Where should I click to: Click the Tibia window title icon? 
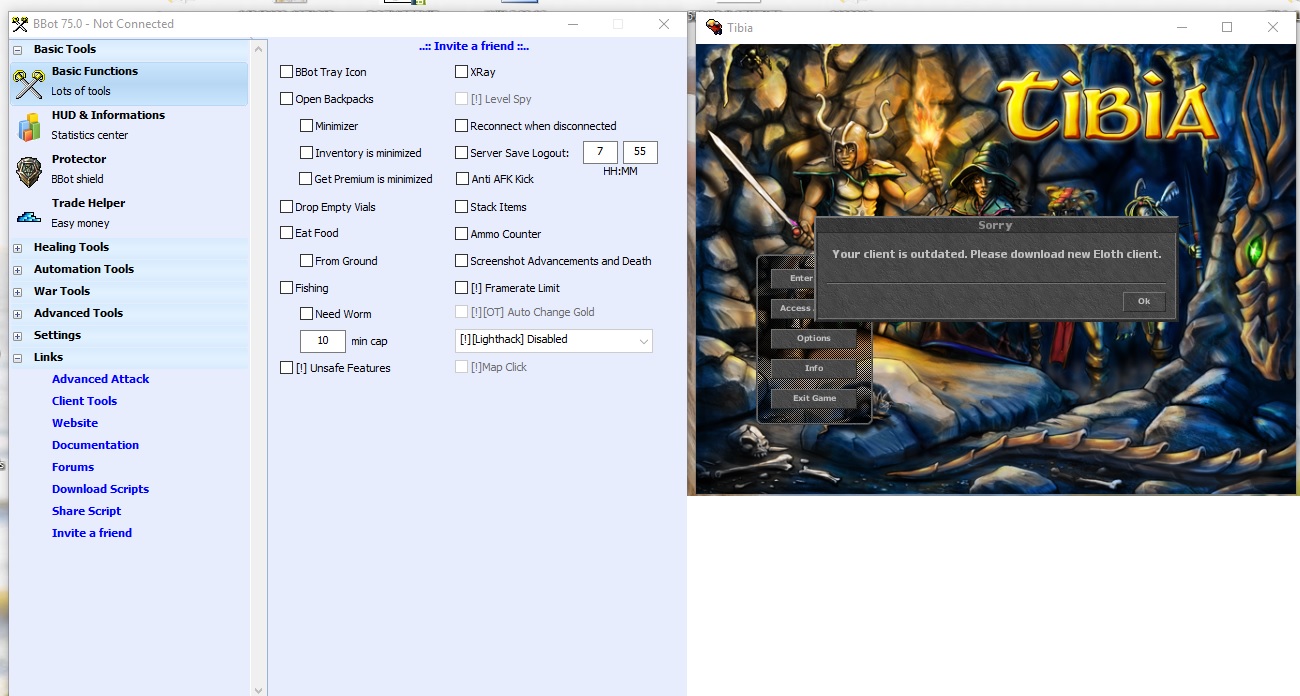tap(714, 27)
